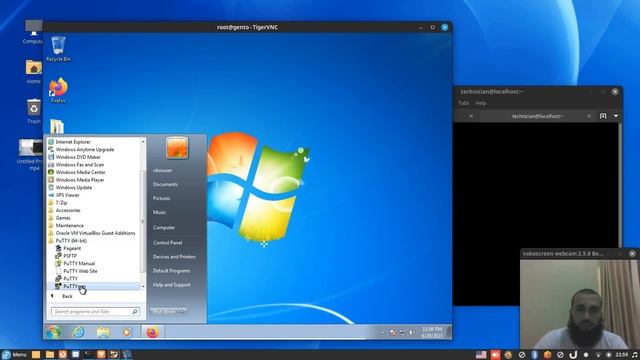
Task: Open the Trash icon on the host desktop
Action: click(33, 111)
